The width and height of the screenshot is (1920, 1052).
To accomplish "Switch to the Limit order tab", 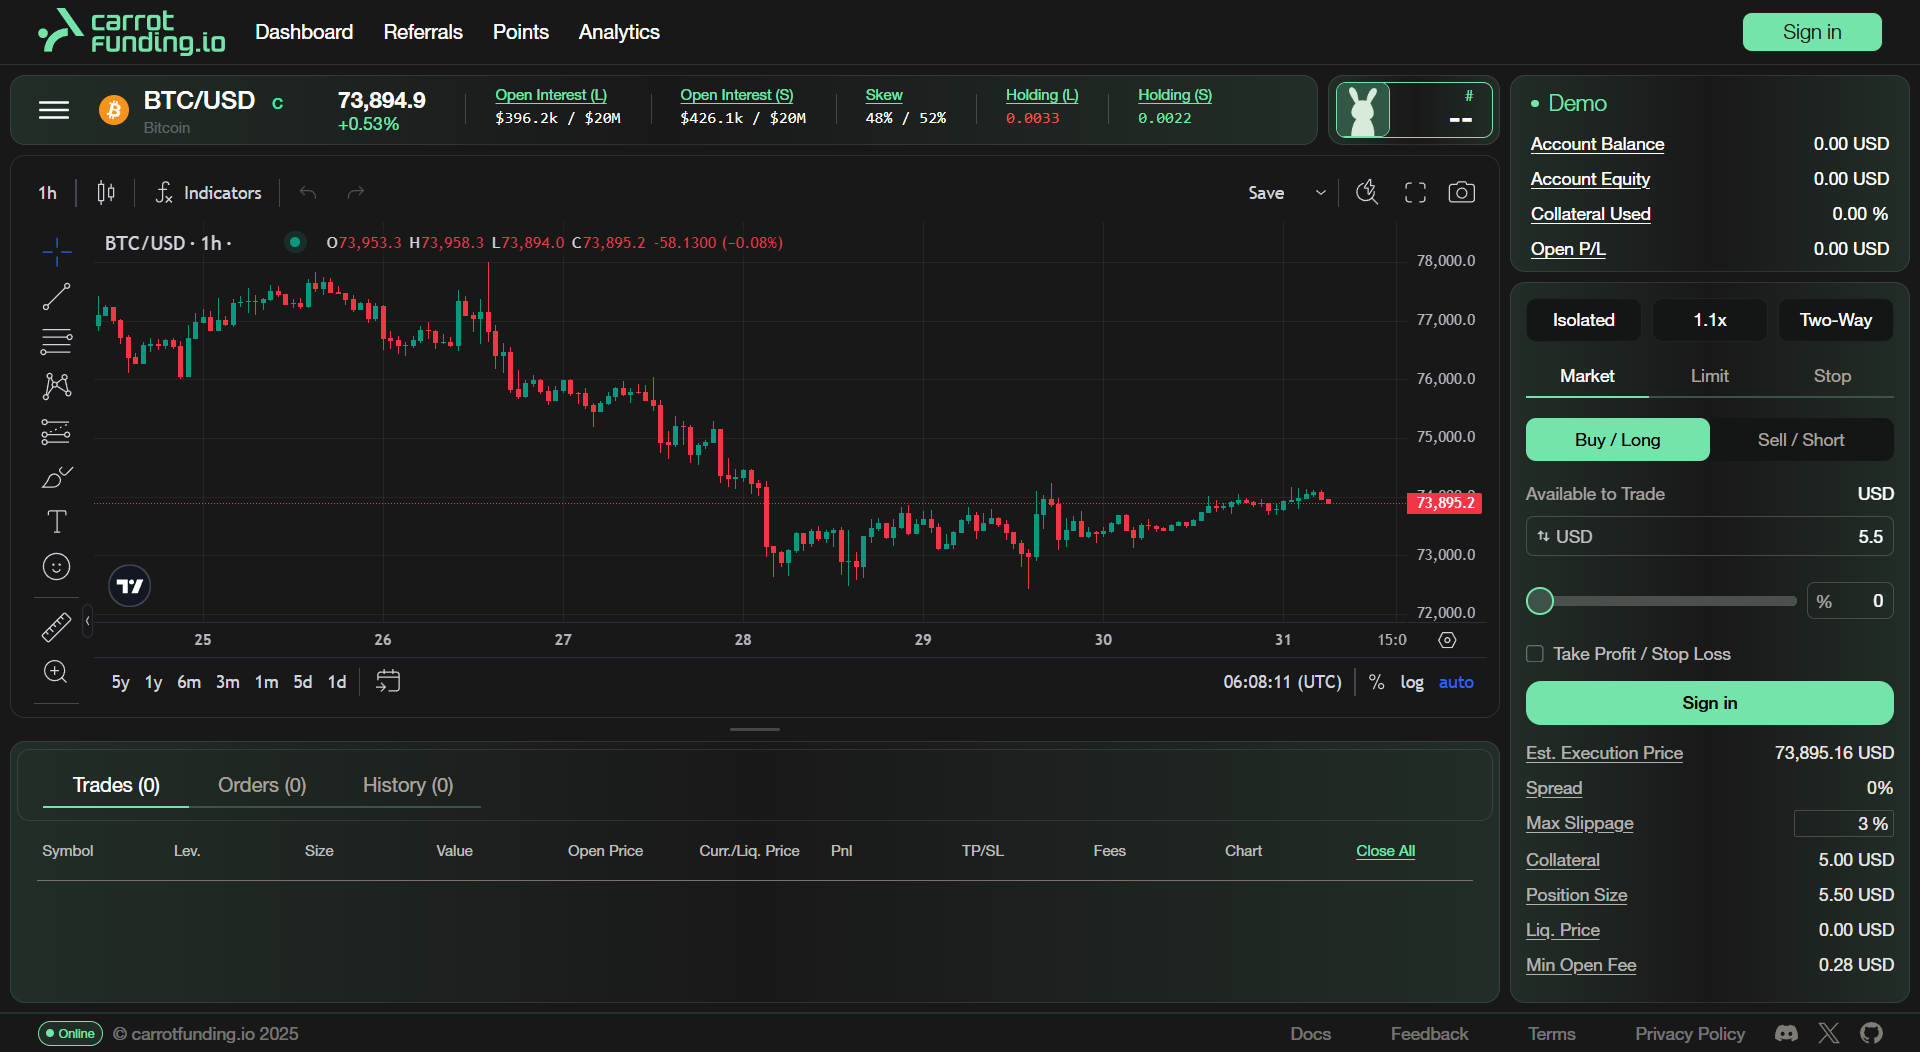I will [x=1710, y=376].
